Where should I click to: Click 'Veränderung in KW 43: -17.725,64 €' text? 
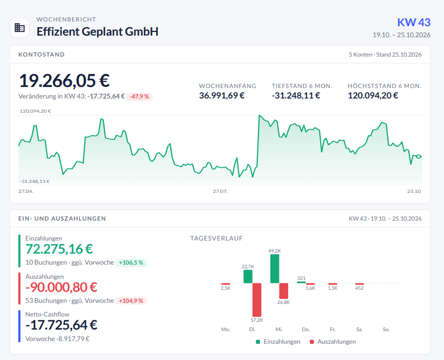coord(72,96)
